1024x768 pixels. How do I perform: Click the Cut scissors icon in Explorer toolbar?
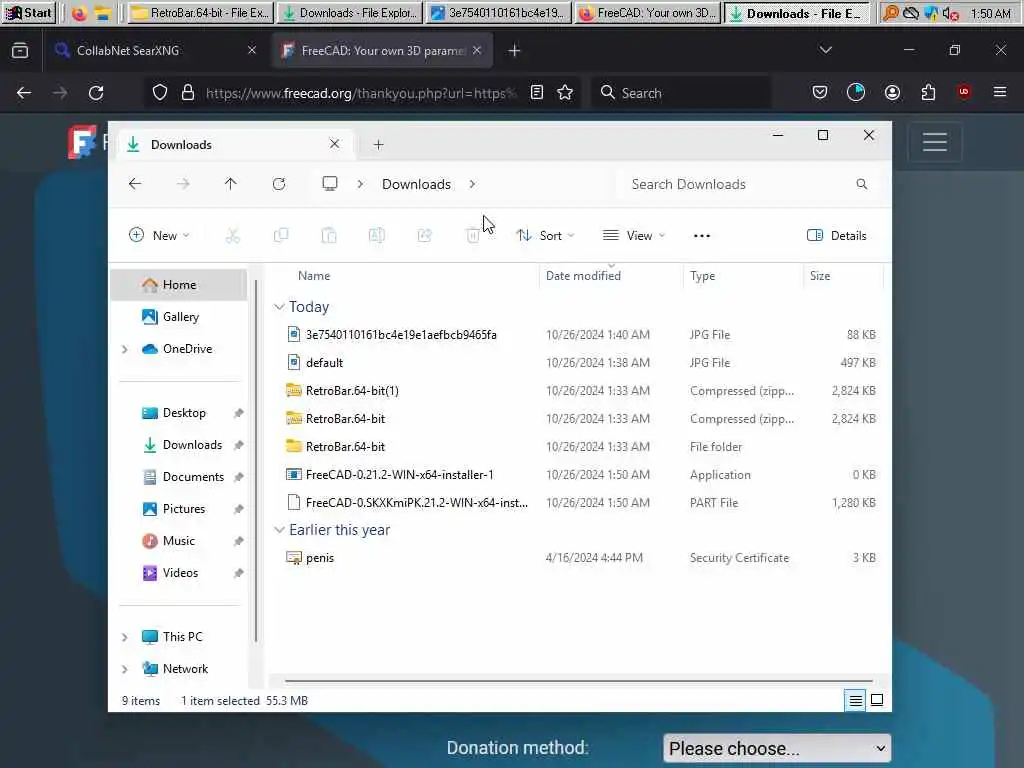pos(232,236)
